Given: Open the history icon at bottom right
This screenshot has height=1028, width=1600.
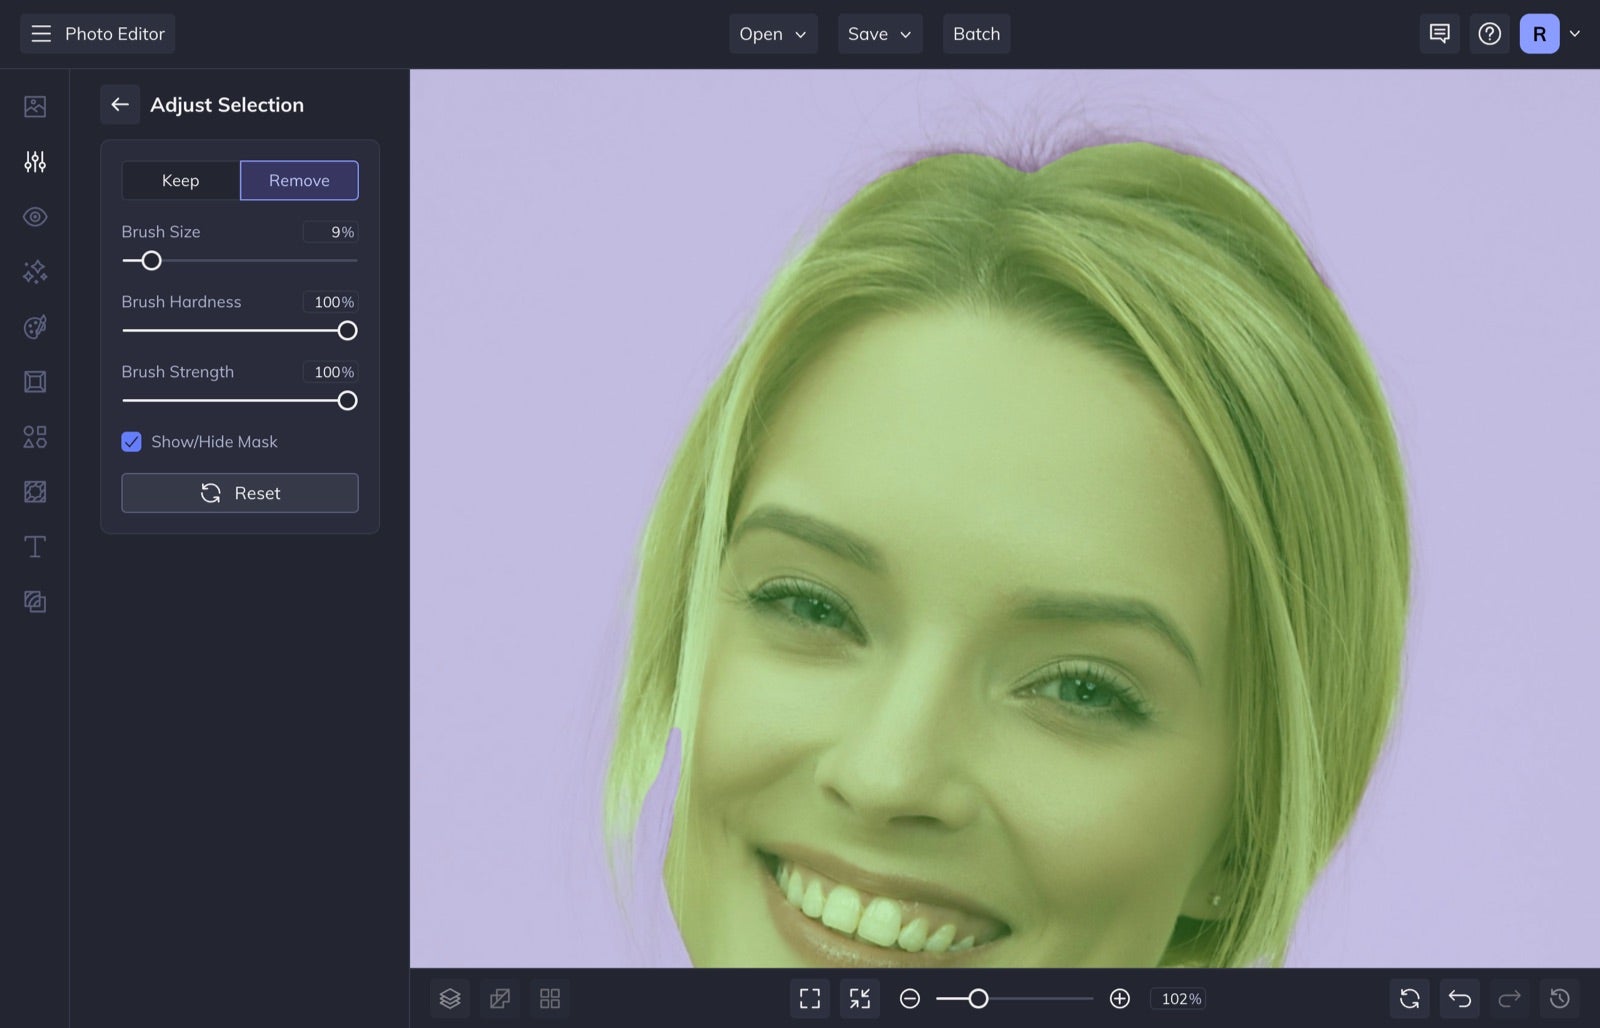Looking at the screenshot, I should click(x=1559, y=998).
